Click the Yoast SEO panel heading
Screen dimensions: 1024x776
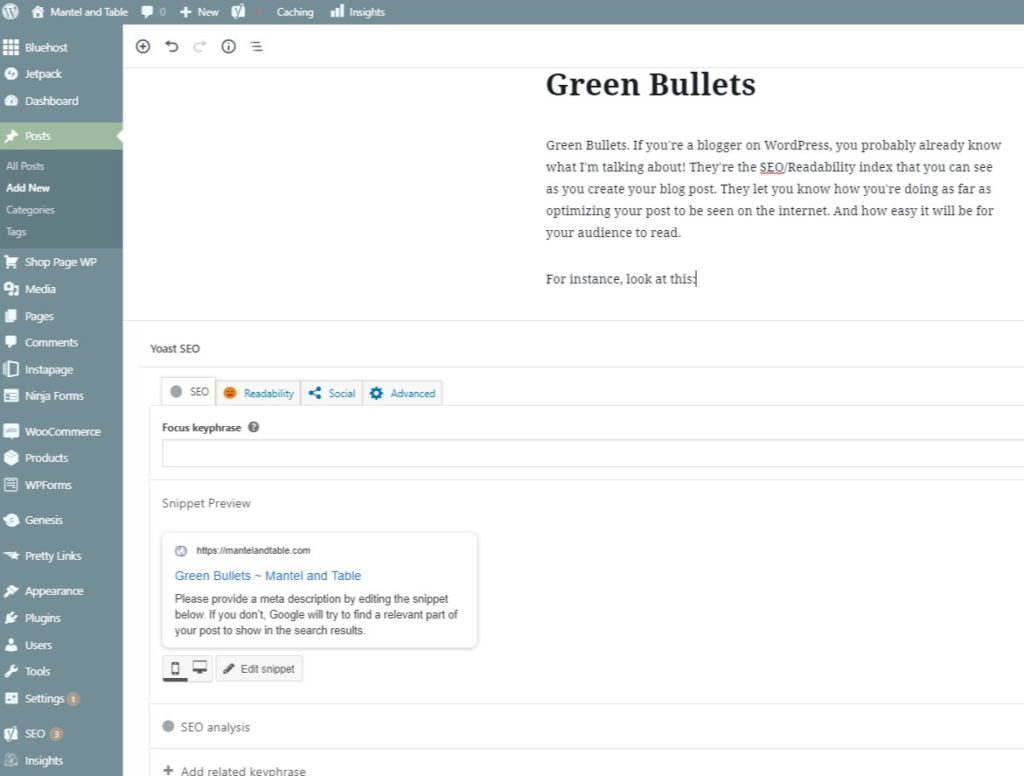pyautogui.click(x=175, y=349)
